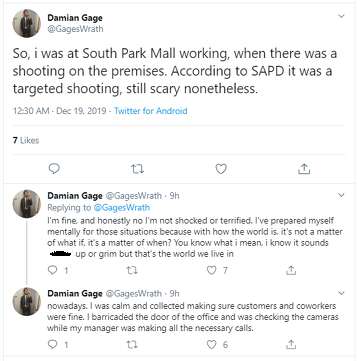Like the main tweet with heart icon

pyautogui.click(x=221, y=169)
